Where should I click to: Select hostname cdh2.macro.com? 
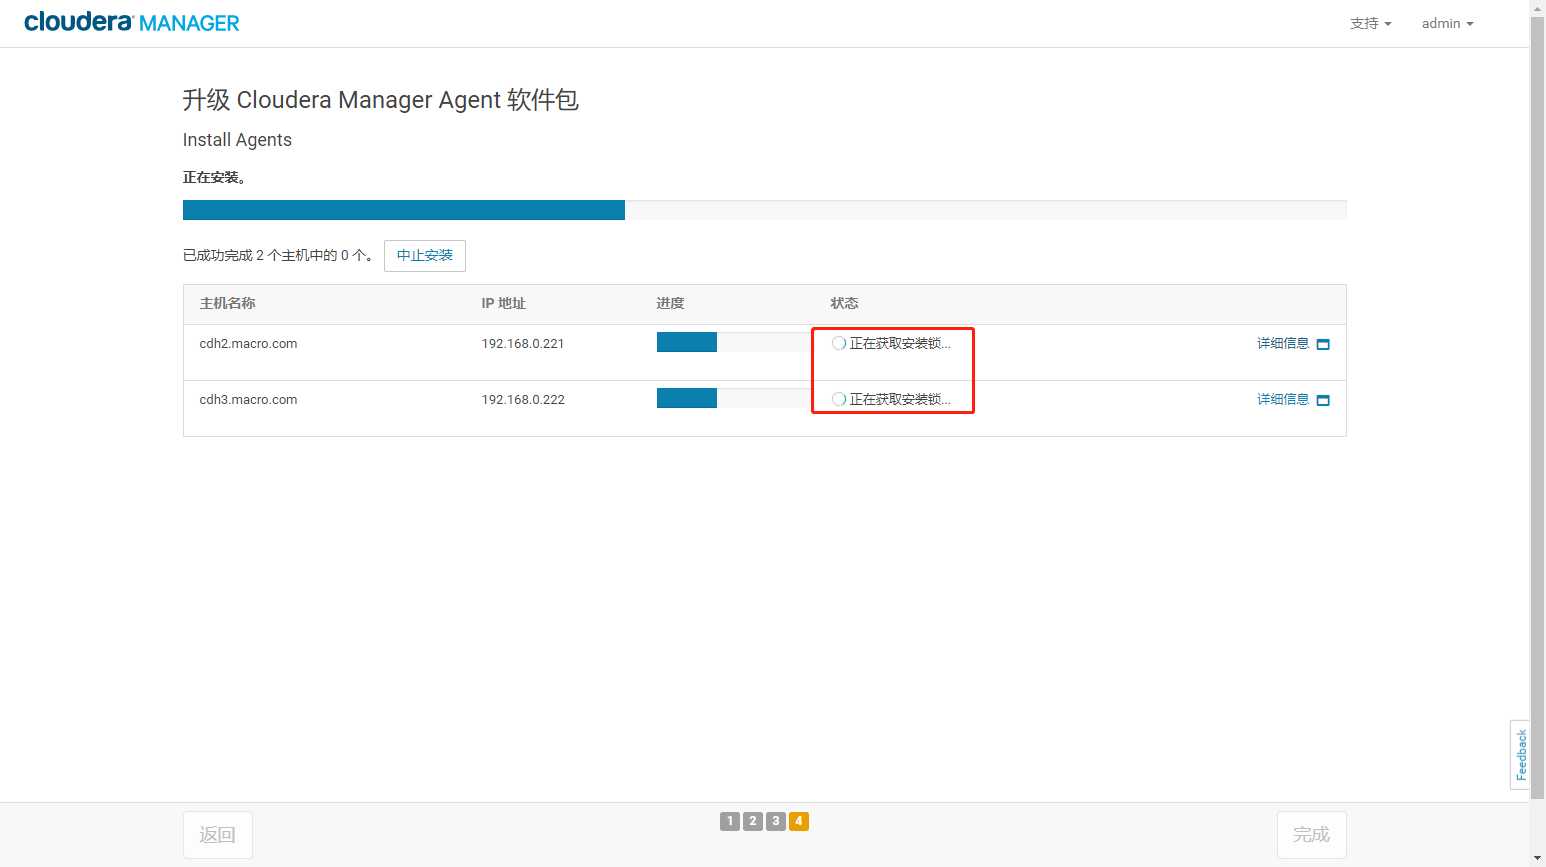pos(248,343)
